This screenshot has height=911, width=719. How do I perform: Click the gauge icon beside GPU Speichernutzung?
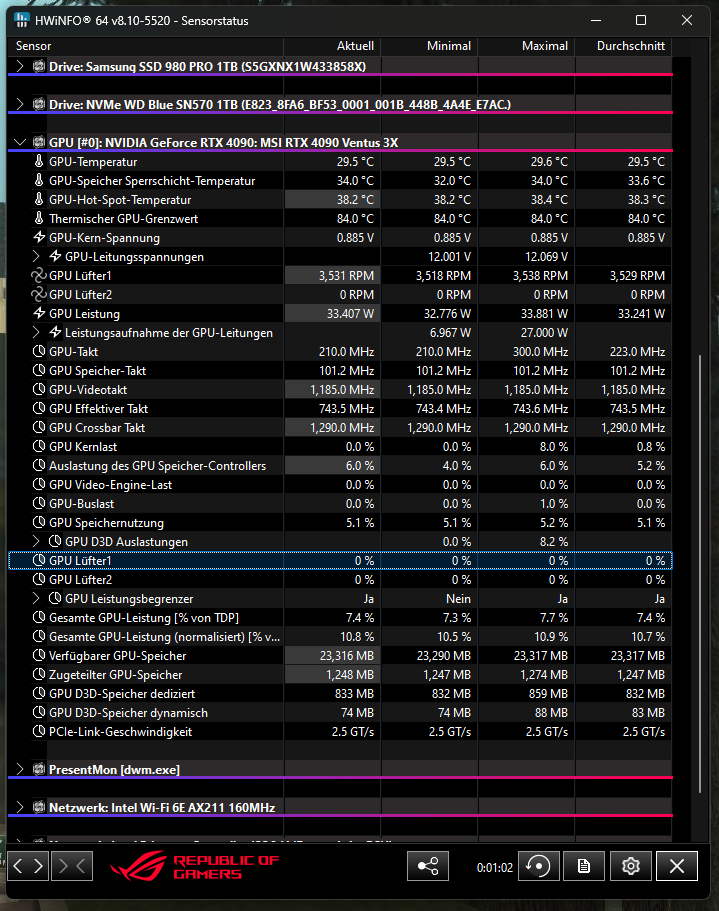point(39,522)
